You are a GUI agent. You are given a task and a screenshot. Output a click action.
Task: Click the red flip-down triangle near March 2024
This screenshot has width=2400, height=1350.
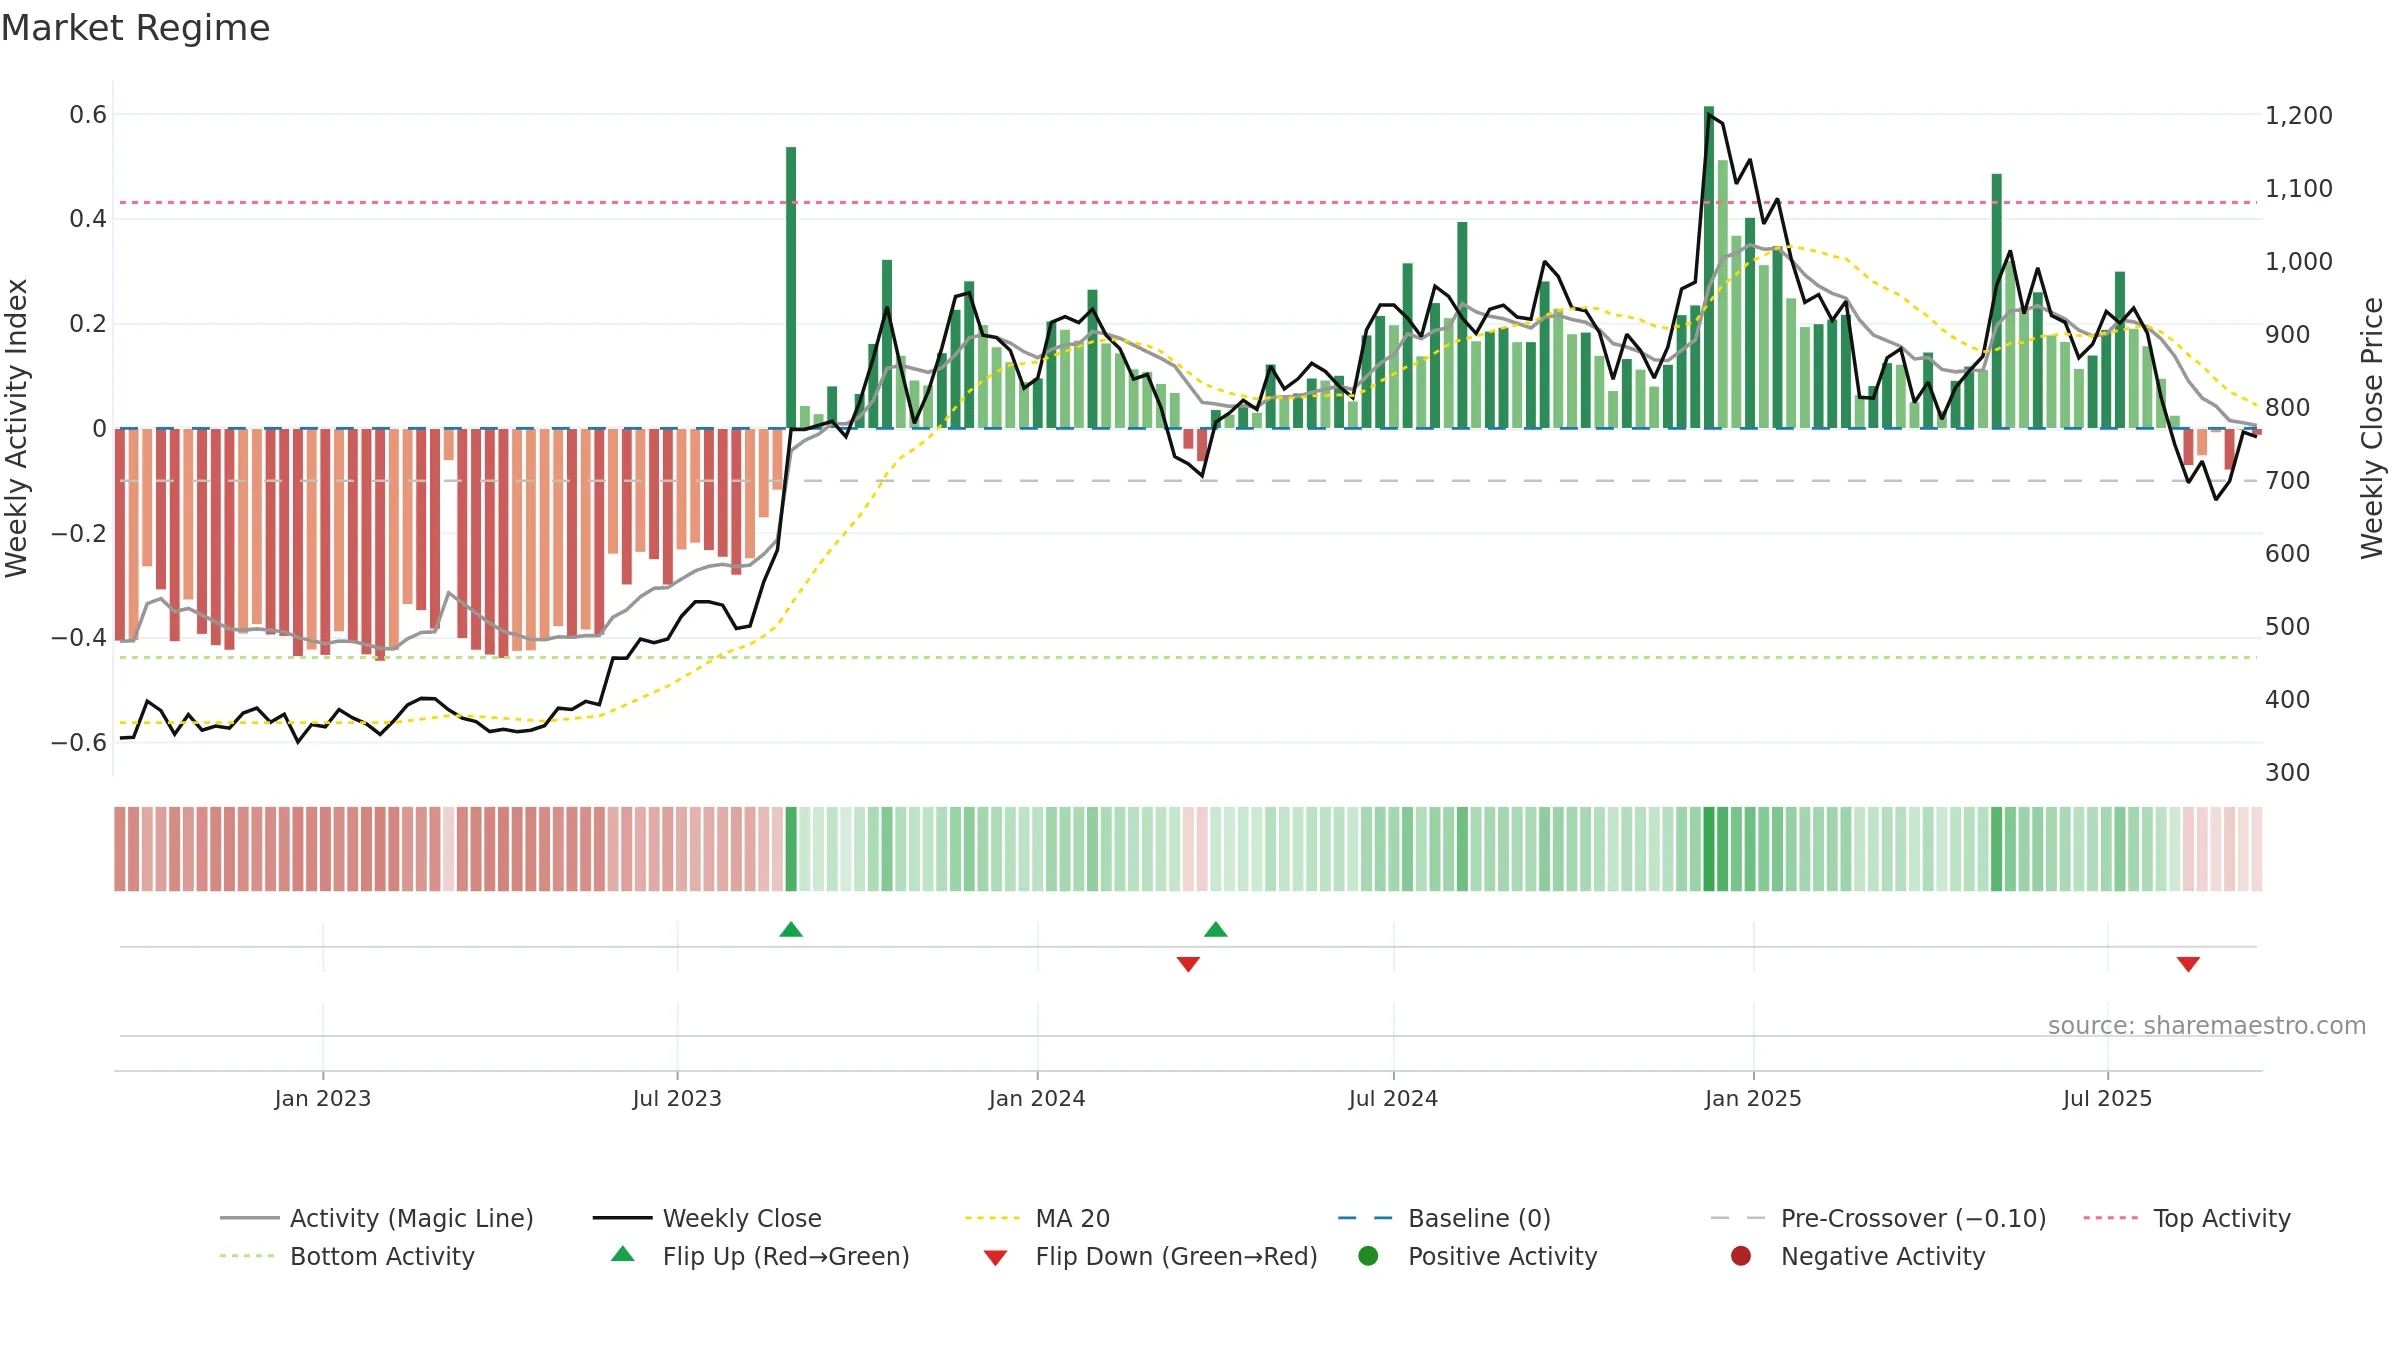pos(1188,964)
